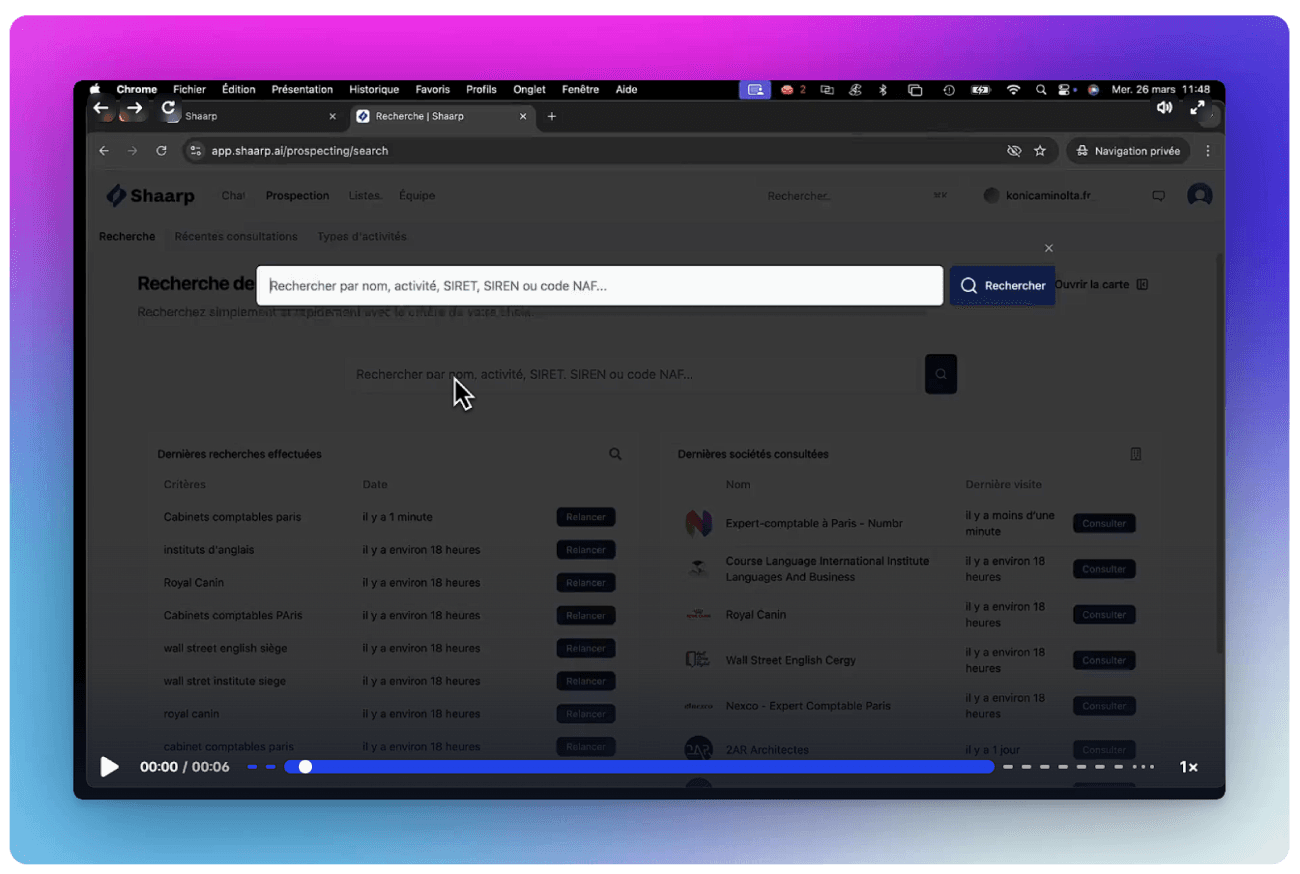Click the Bluetooth icon in menu bar
Image resolution: width=1300 pixels, height=874 pixels.
[x=883, y=89]
